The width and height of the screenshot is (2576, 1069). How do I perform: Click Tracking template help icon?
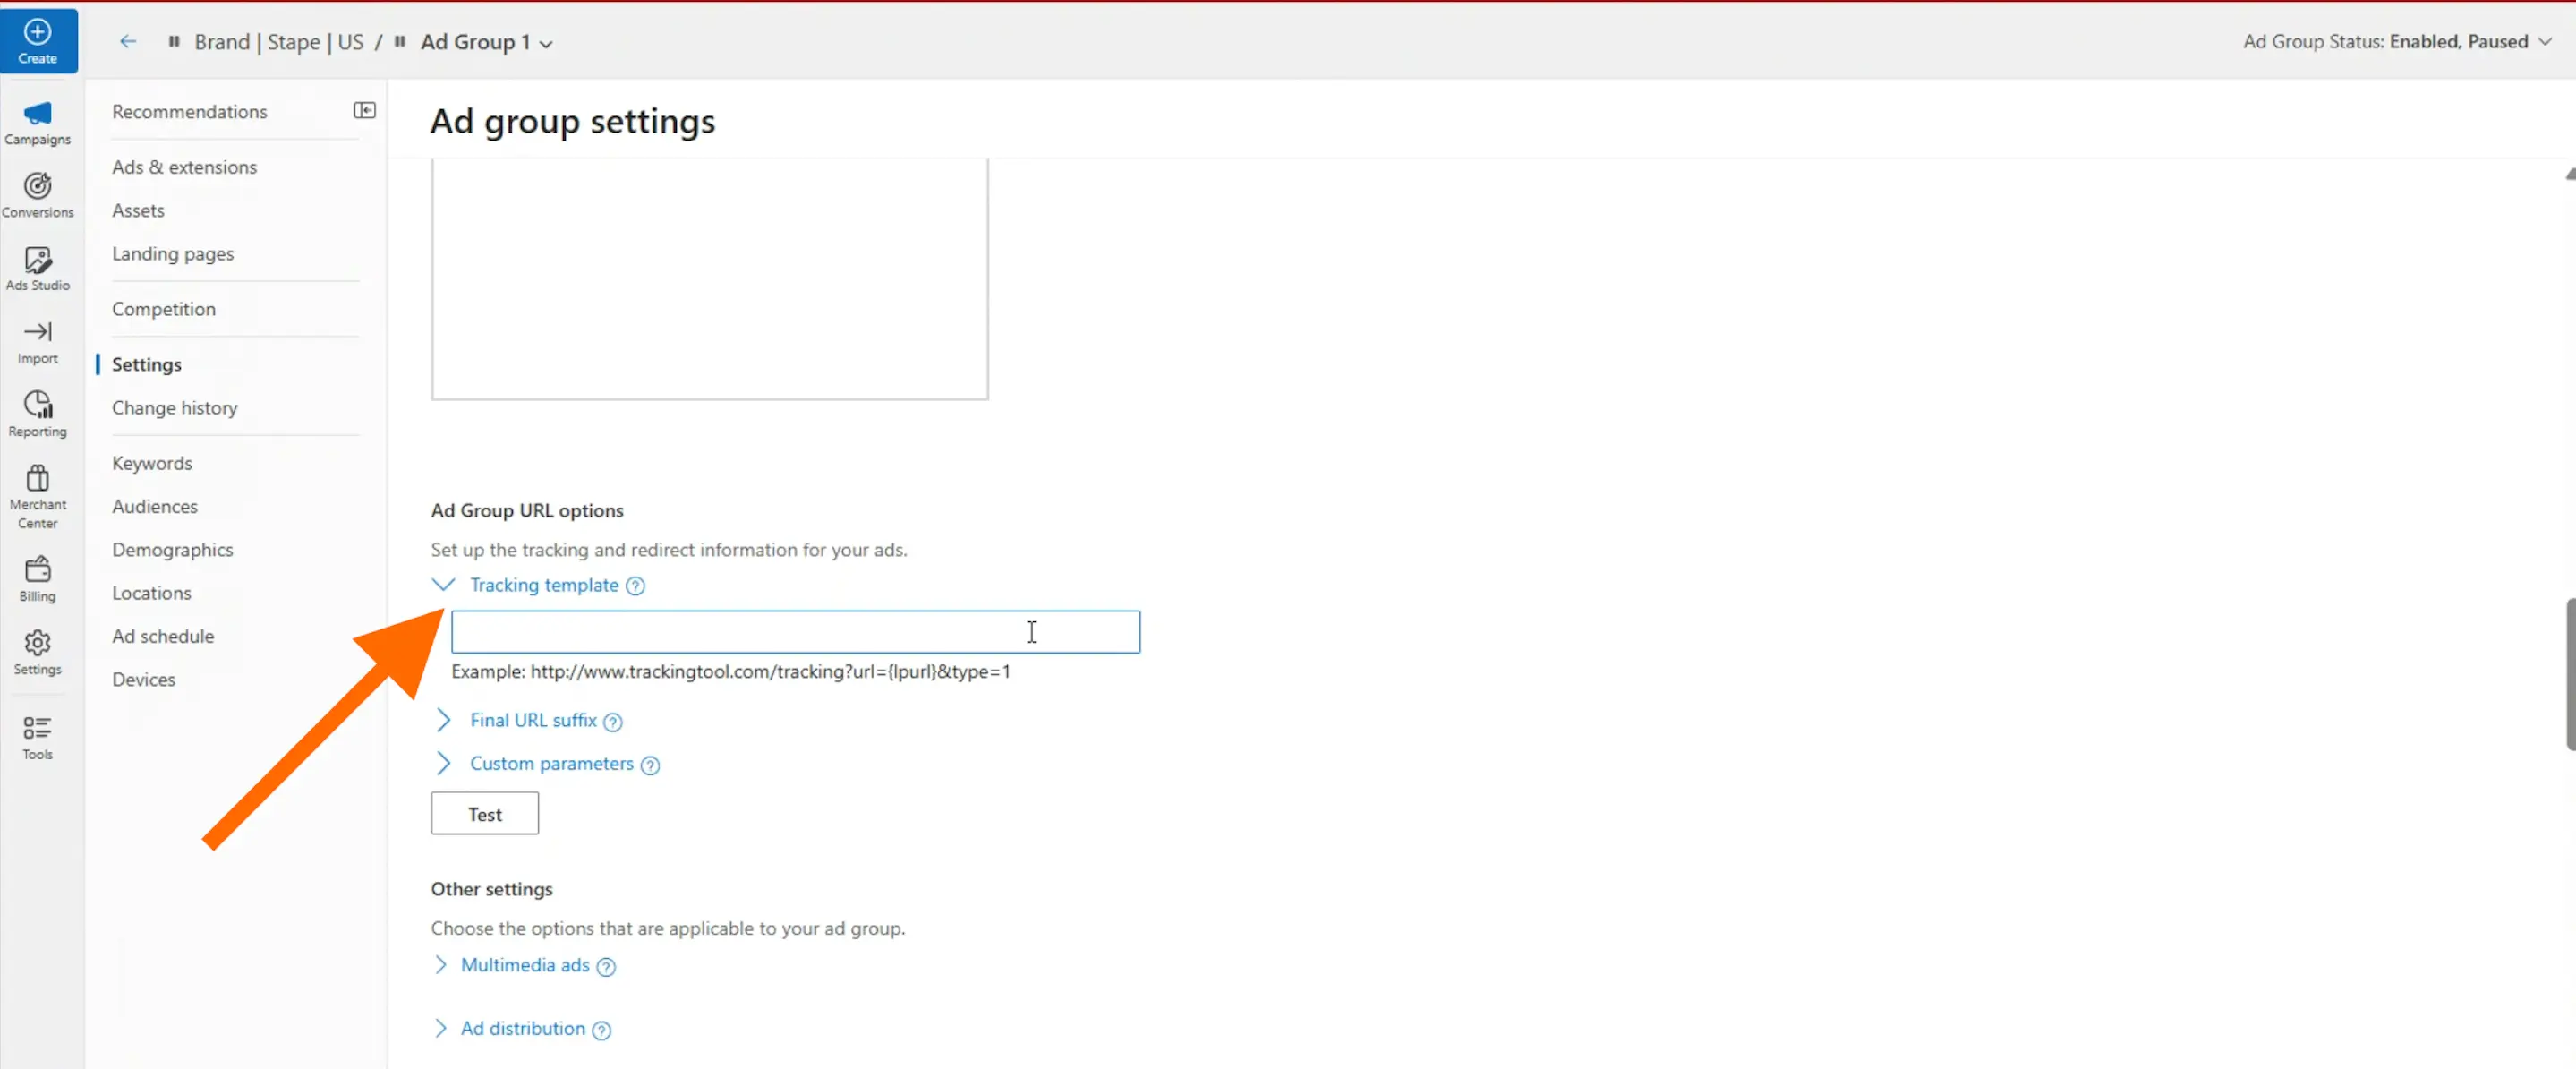(x=635, y=586)
